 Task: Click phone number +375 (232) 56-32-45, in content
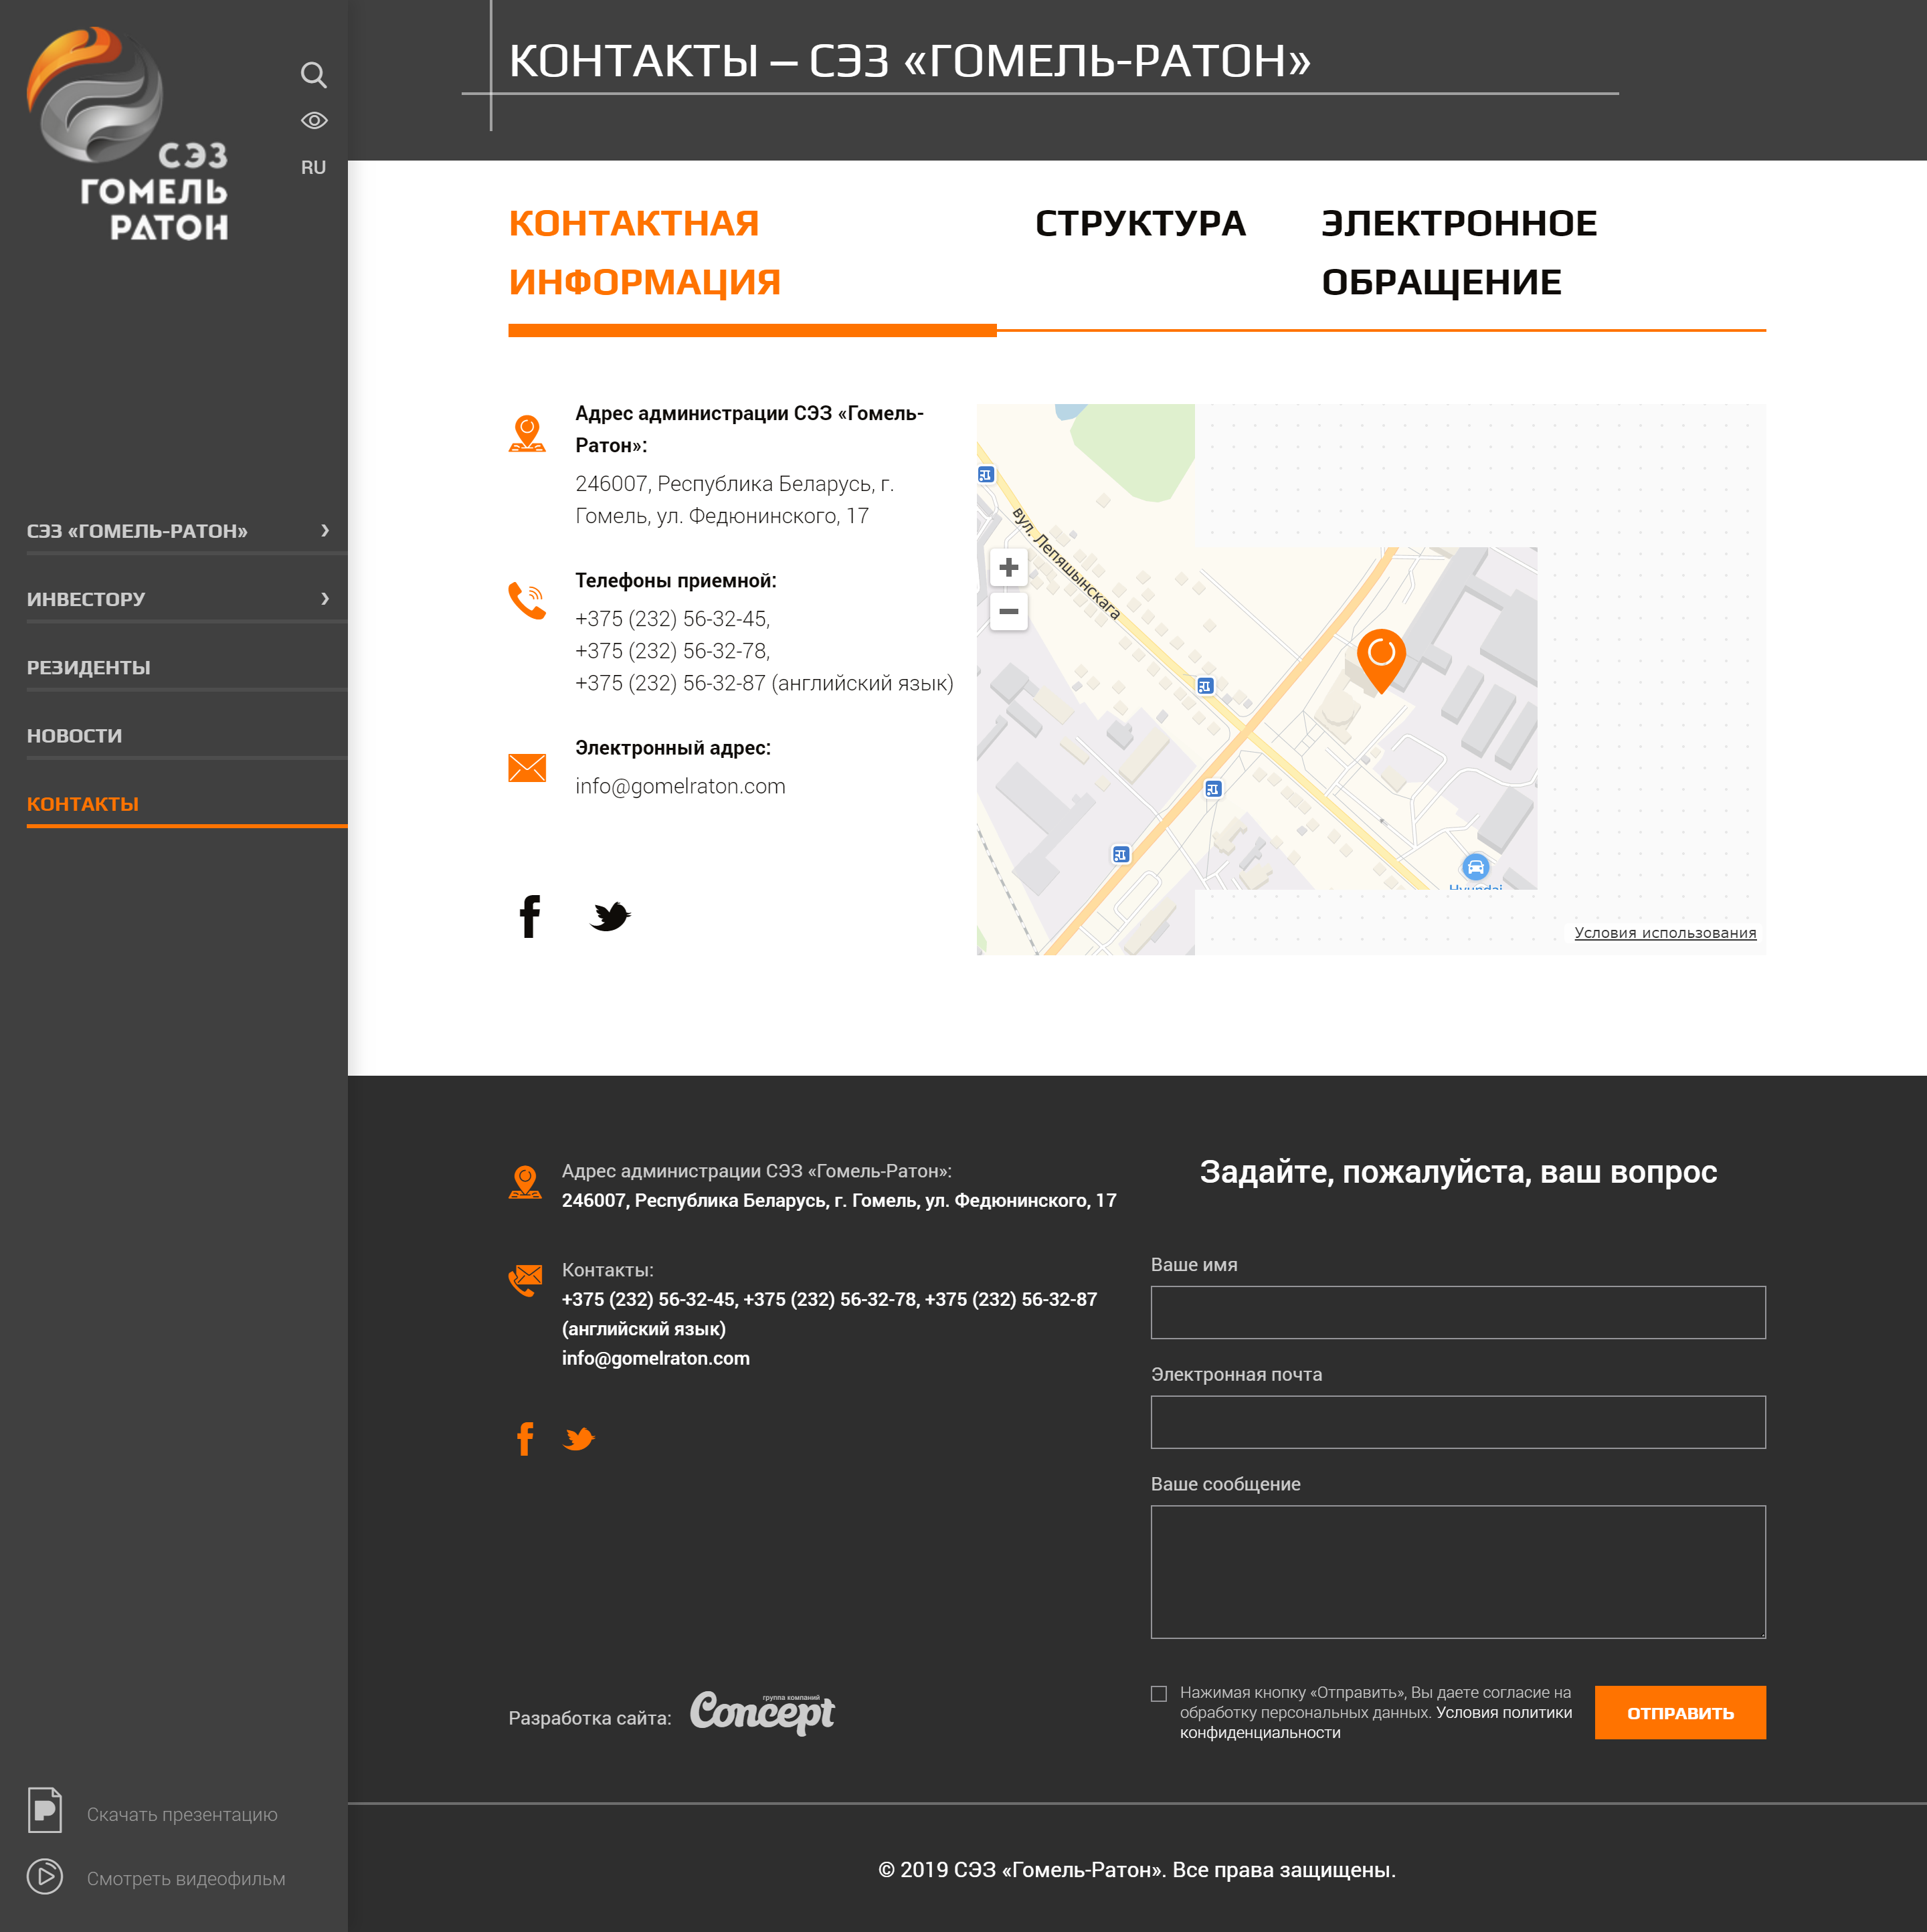click(x=673, y=619)
